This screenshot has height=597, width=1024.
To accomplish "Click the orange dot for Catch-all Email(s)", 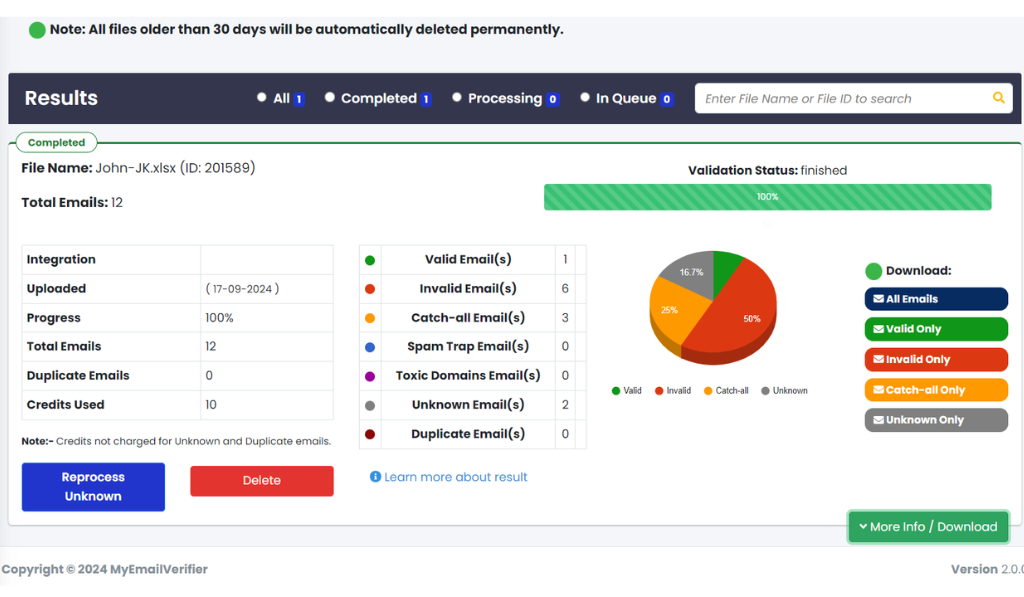I will click(x=370, y=318).
